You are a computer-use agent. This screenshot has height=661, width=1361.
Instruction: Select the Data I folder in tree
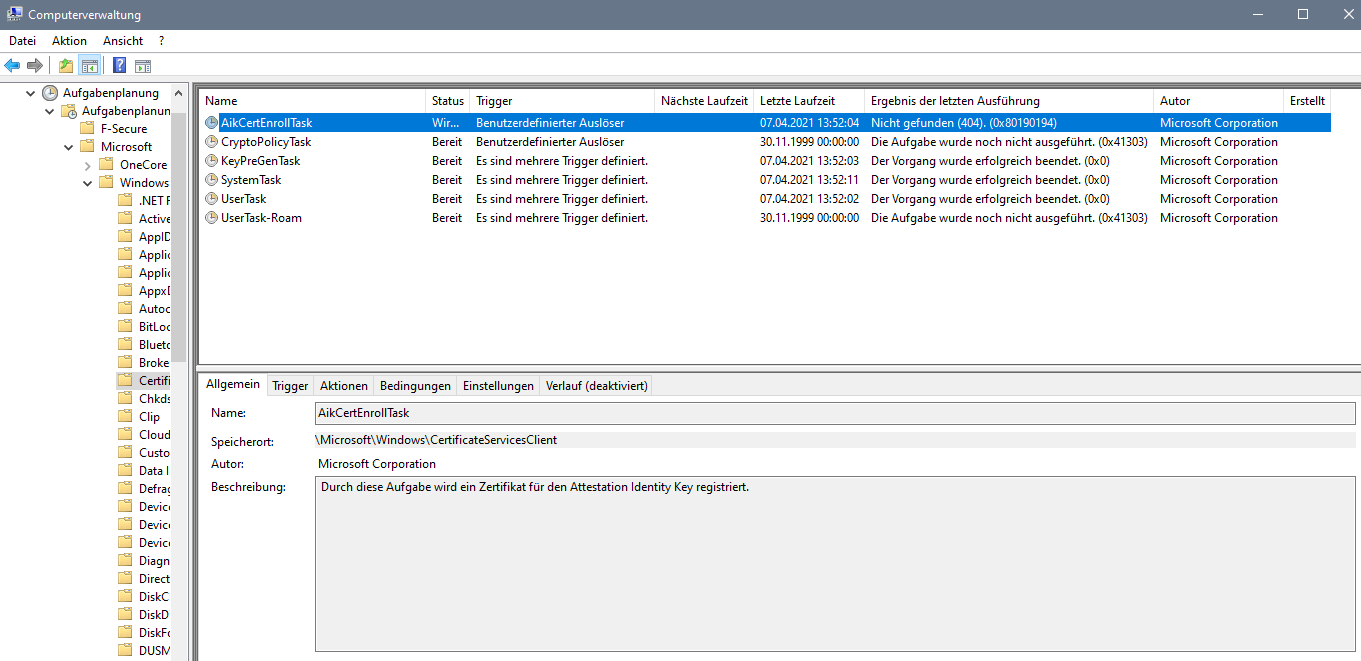[x=154, y=471]
